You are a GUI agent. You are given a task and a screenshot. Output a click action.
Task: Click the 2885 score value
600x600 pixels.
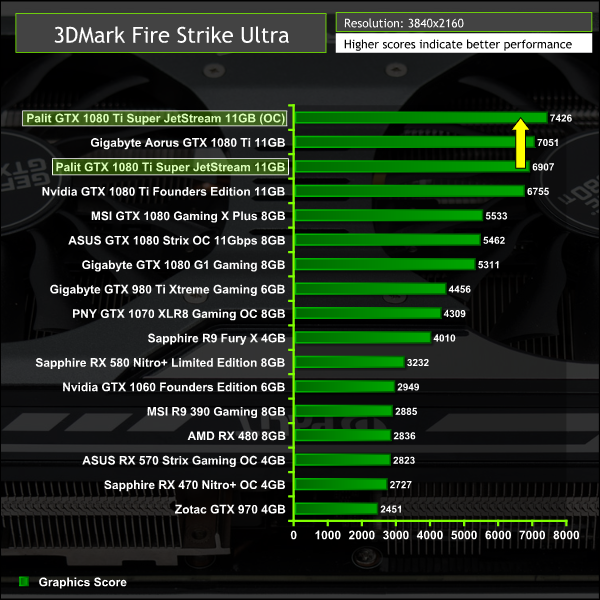pyautogui.click(x=406, y=411)
